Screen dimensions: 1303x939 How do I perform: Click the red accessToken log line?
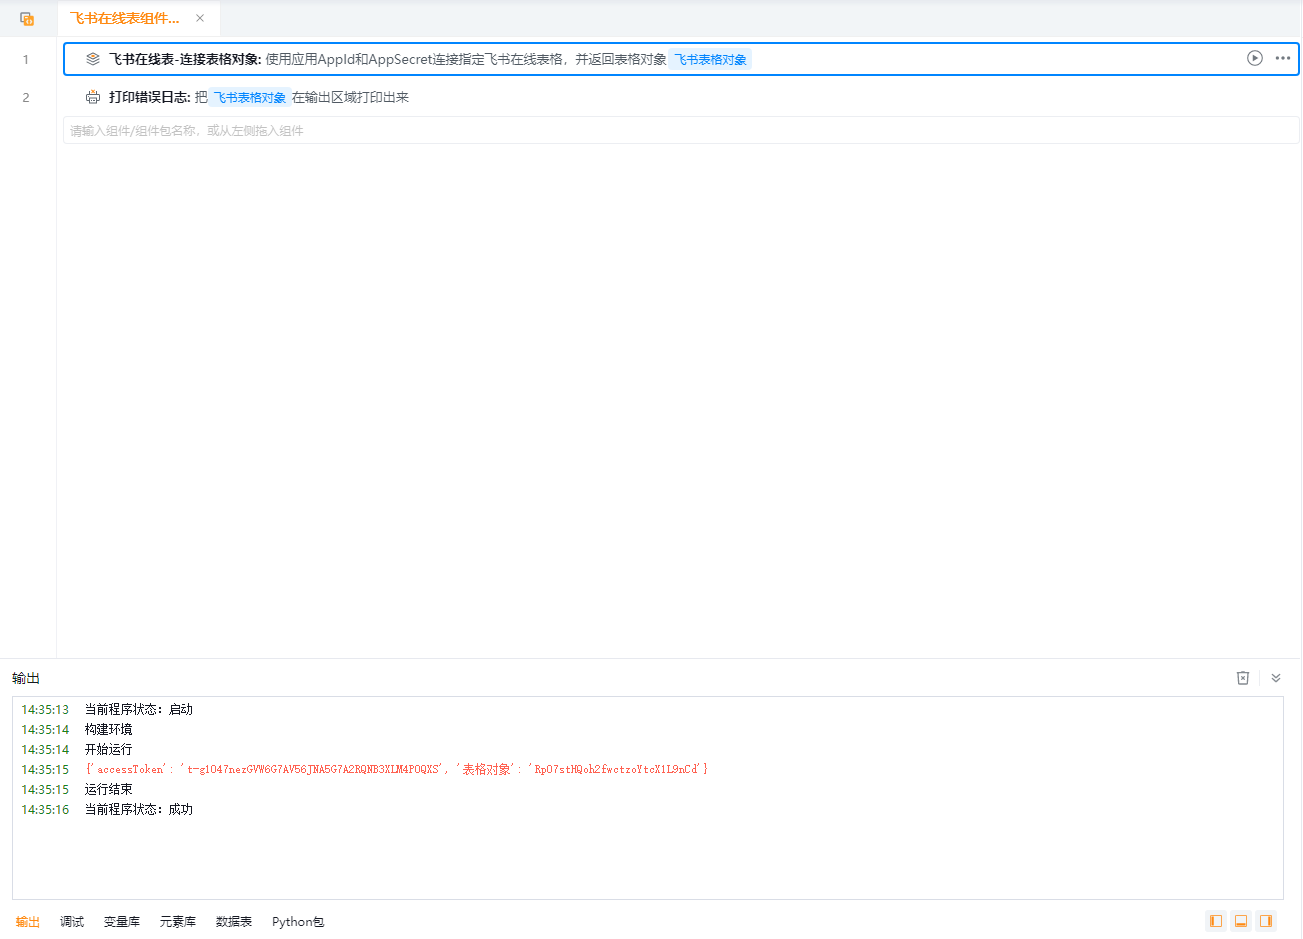click(397, 769)
